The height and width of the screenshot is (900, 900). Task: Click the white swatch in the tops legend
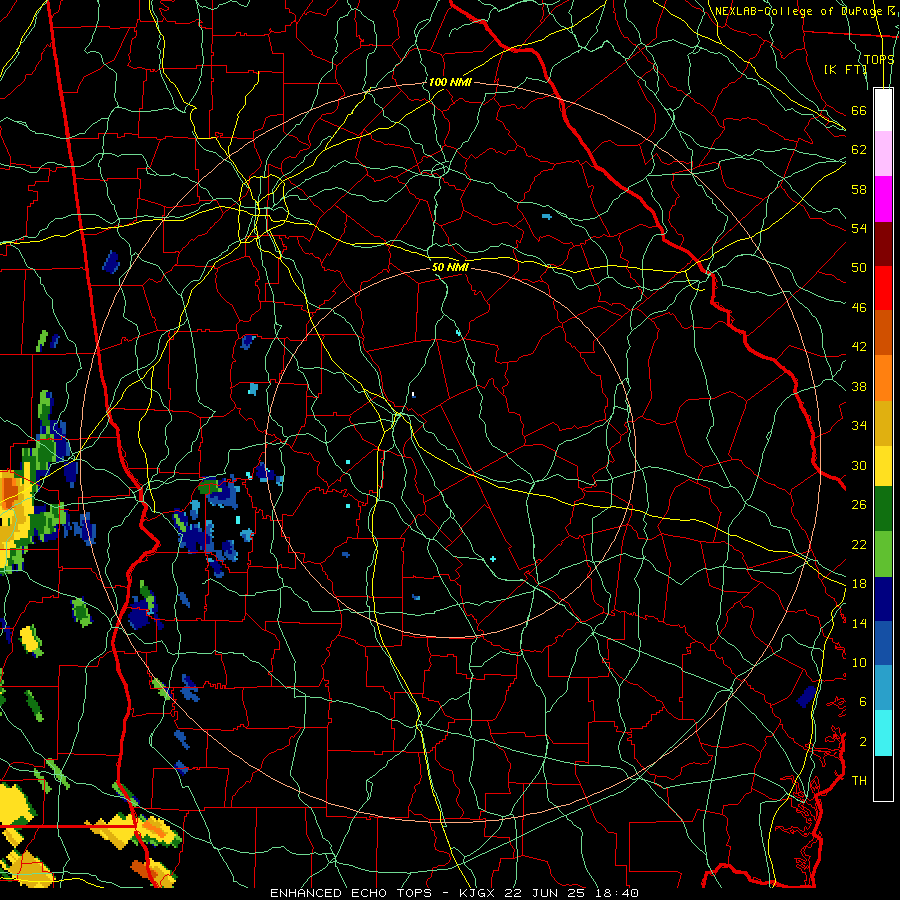pos(883,110)
